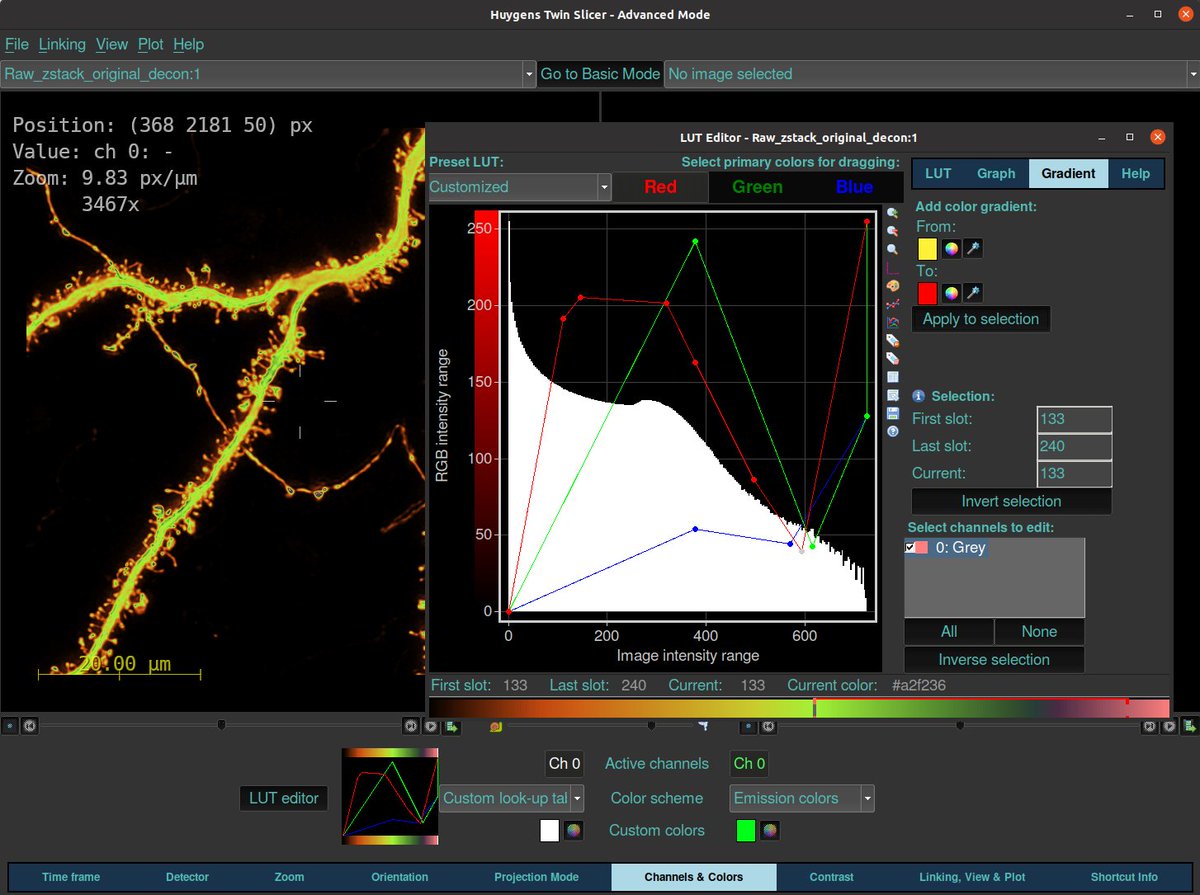1200x895 pixels.
Task: Open the Preset LUT Customized dropdown
Action: tap(520, 187)
